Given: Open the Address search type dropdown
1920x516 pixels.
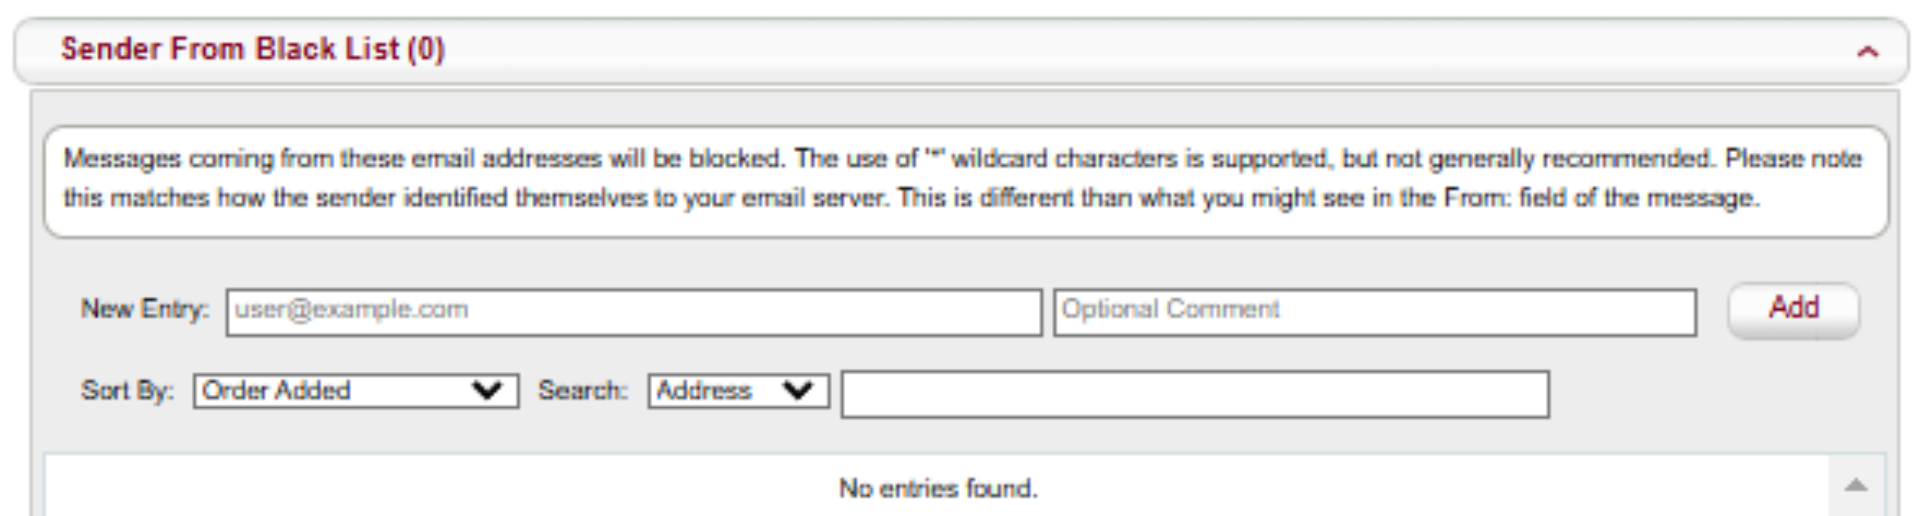Looking at the screenshot, I should coord(738,391).
